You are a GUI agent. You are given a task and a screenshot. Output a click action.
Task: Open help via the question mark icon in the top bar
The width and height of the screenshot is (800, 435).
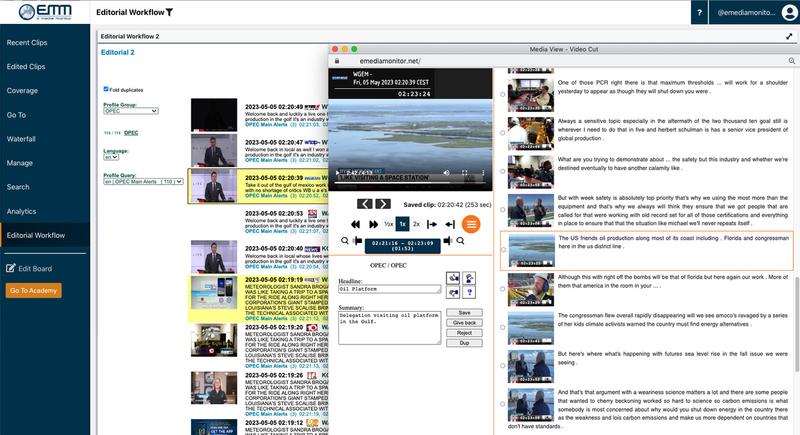tap(699, 12)
